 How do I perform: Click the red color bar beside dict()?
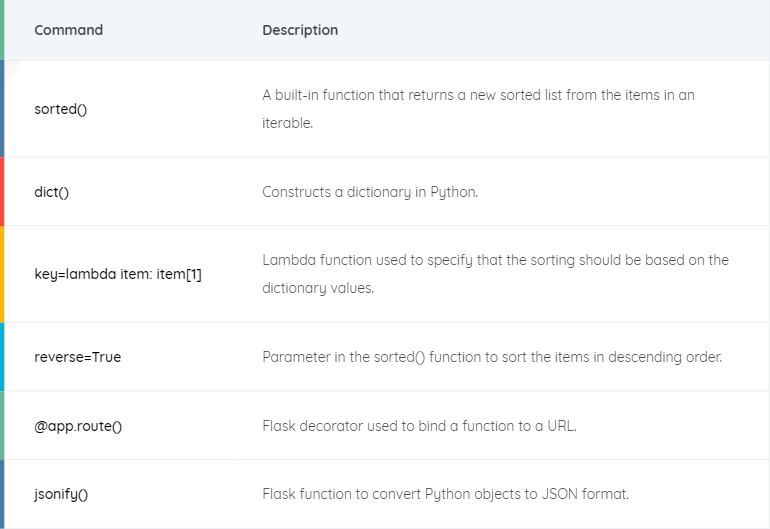[x=2, y=192]
